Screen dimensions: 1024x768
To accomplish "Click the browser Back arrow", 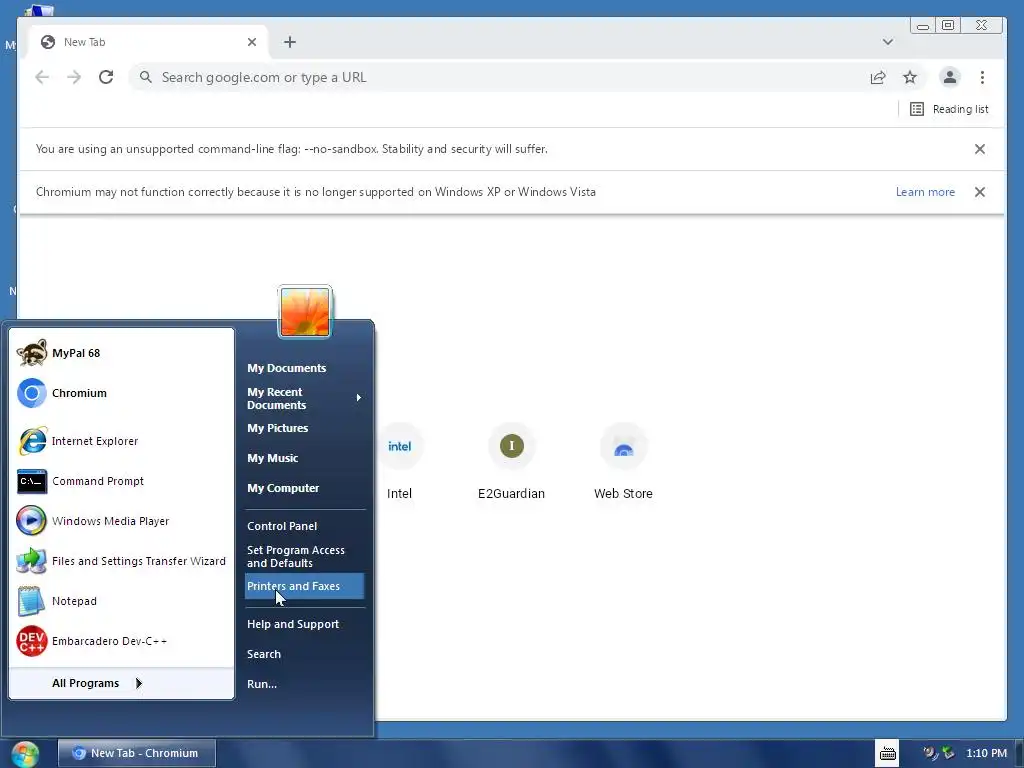I will pyautogui.click(x=42, y=77).
